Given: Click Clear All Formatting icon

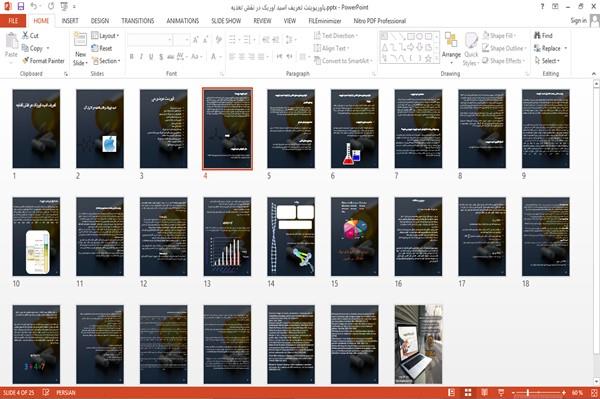Looking at the screenshot, I should pyautogui.click(x=219, y=39).
